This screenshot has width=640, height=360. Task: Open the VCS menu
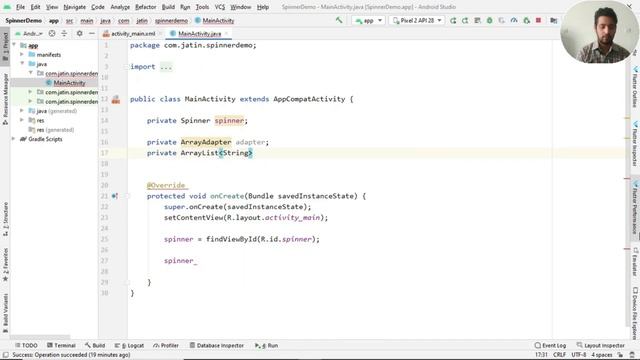click(x=220, y=7)
